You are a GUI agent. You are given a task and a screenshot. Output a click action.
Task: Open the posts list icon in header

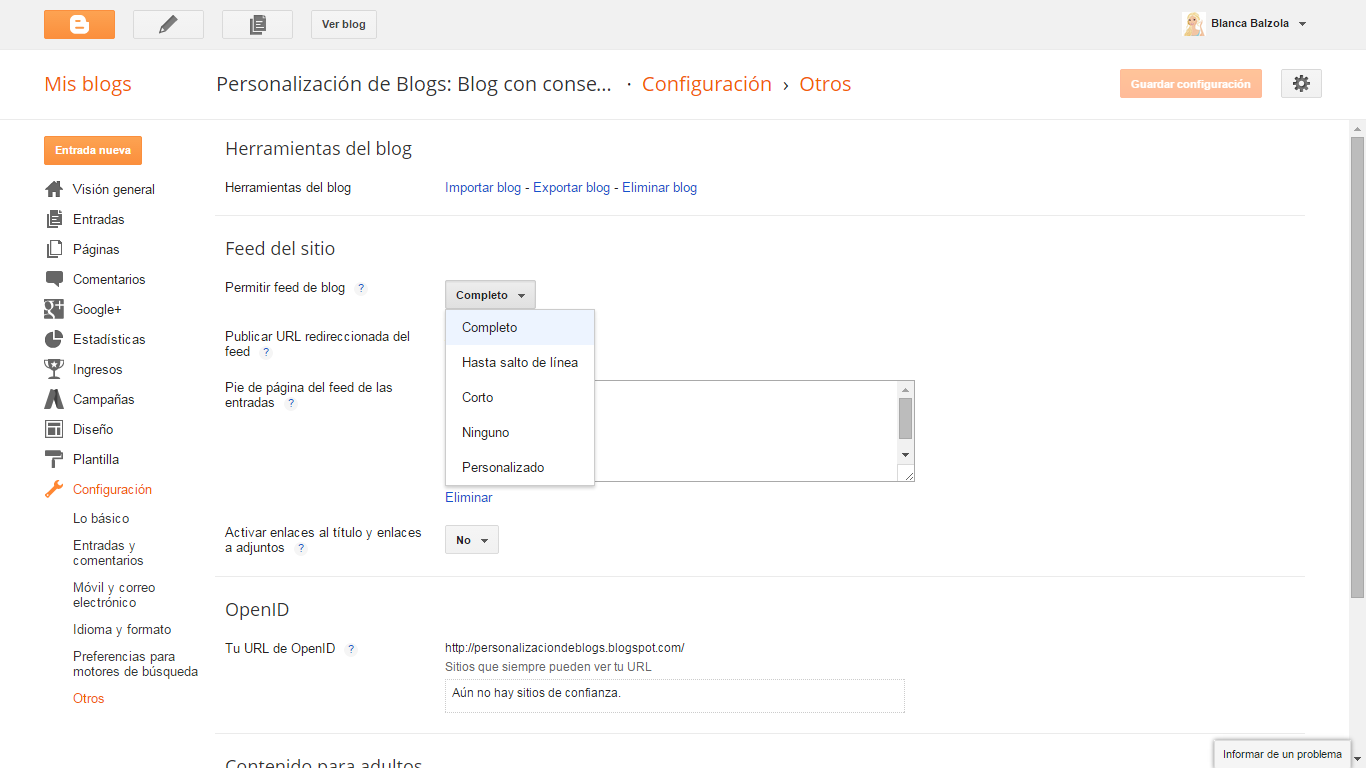(x=257, y=24)
